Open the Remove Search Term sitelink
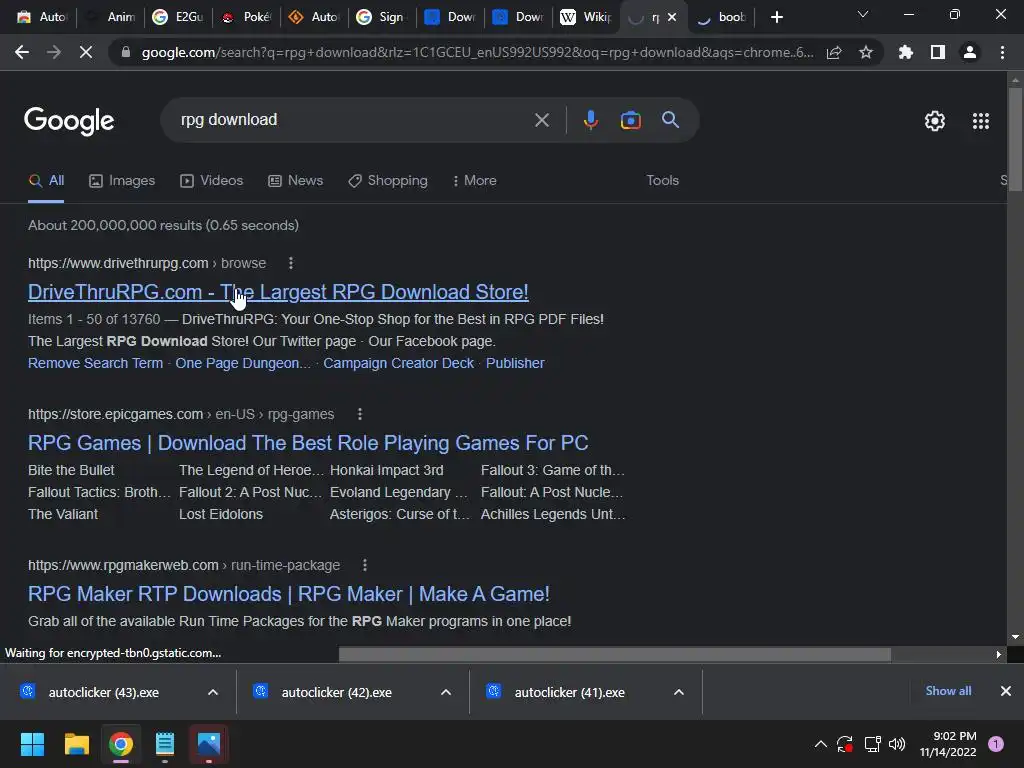Image resolution: width=1024 pixels, height=768 pixels. (x=95, y=363)
